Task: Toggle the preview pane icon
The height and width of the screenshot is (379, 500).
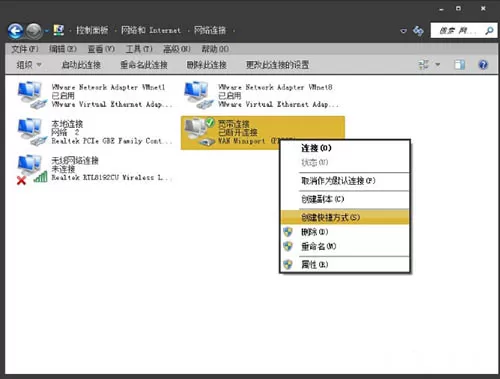Action: click(460, 64)
